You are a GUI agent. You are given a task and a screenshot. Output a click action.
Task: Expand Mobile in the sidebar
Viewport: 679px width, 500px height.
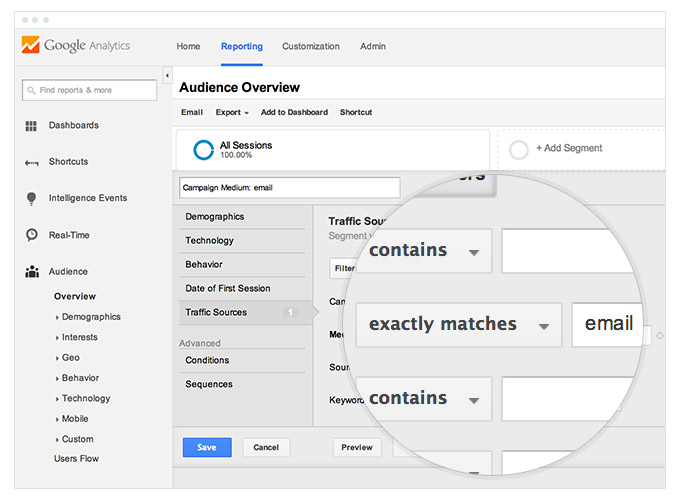[72, 419]
